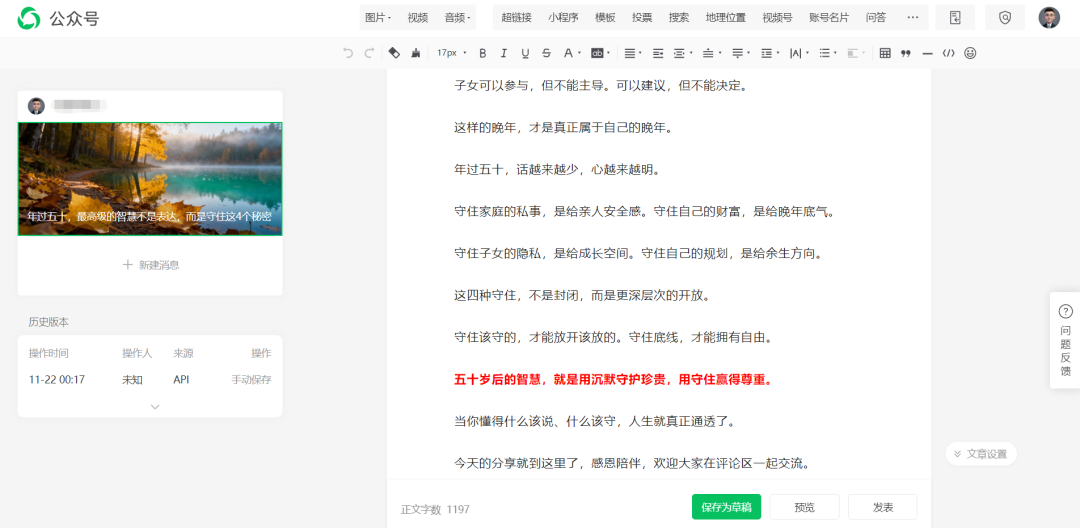Open the greyed text wrap float dropdown
This screenshot has height=528, width=1080.
pyautogui.click(x=855, y=53)
